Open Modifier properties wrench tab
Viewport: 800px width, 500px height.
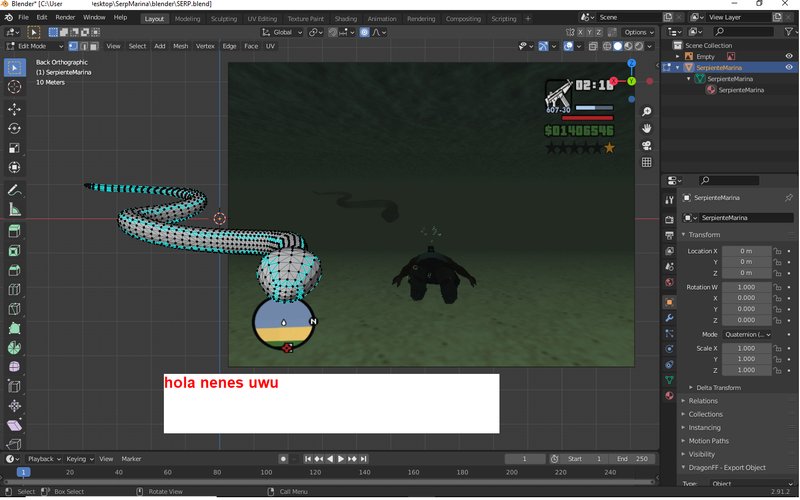pos(669,318)
